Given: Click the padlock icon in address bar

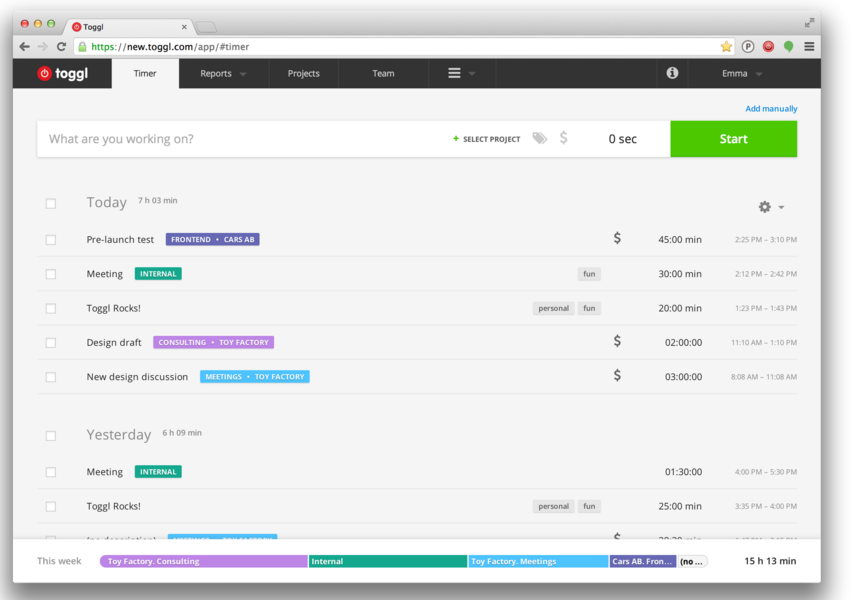Looking at the screenshot, I should tap(82, 47).
